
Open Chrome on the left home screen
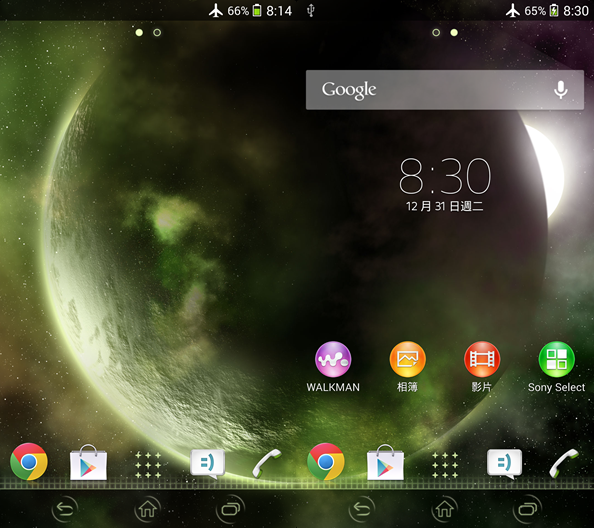click(x=29, y=462)
